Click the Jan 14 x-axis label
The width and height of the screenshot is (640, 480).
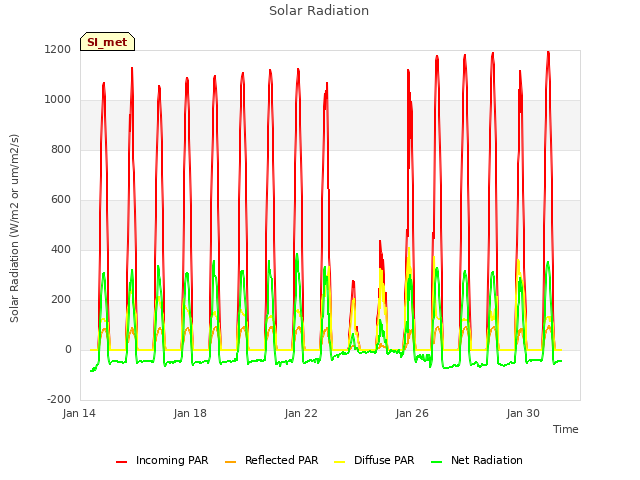pyautogui.click(x=79, y=413)
